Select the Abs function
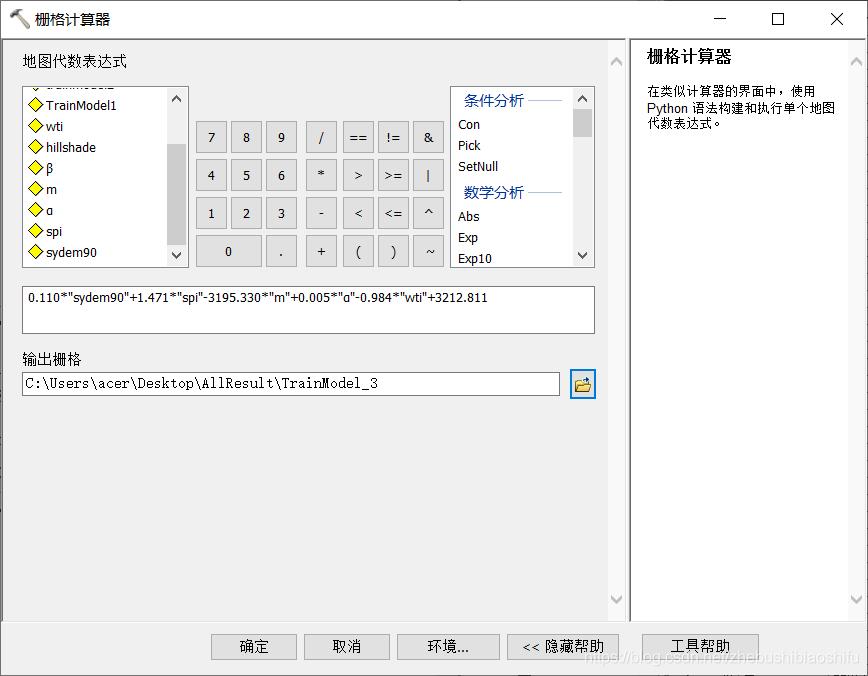Viewport: 868px width, 676px height. point(467,216)
